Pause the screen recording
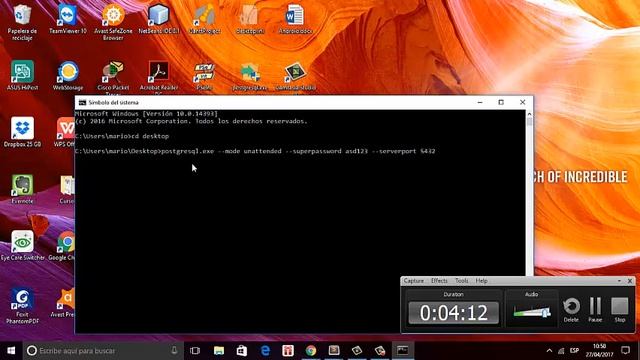Image resolution: width=640 pixels, height=360 pixels. tap(595, 310)
